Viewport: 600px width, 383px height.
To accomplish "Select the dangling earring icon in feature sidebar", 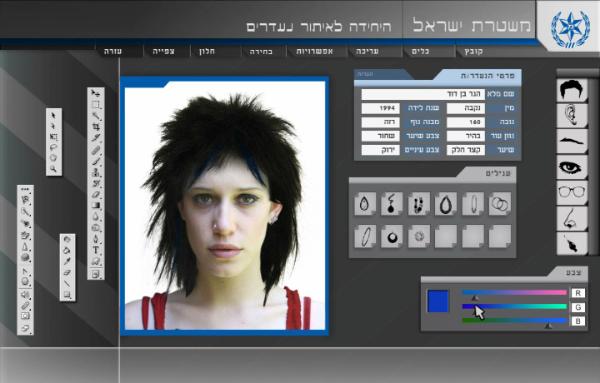I will tap(572, 244).
